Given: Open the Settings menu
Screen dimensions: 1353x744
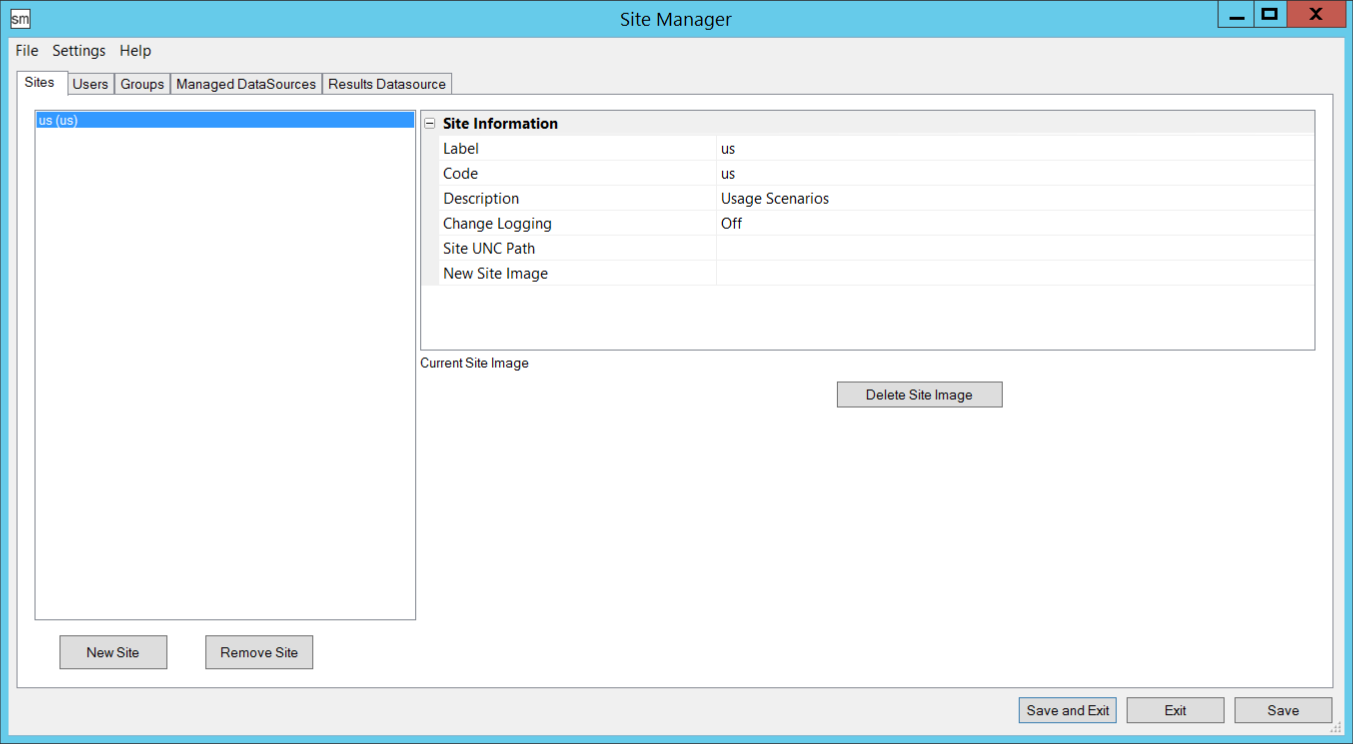Looking at the screenshot, I should point(79,51).
